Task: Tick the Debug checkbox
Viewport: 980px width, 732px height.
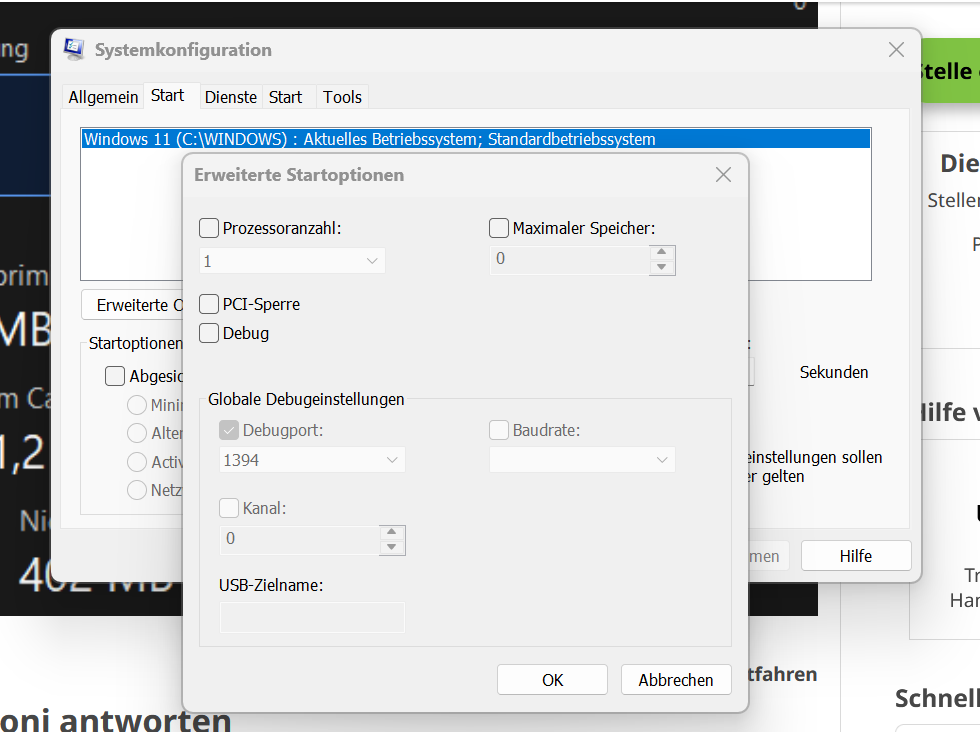Action: point(209,333)
